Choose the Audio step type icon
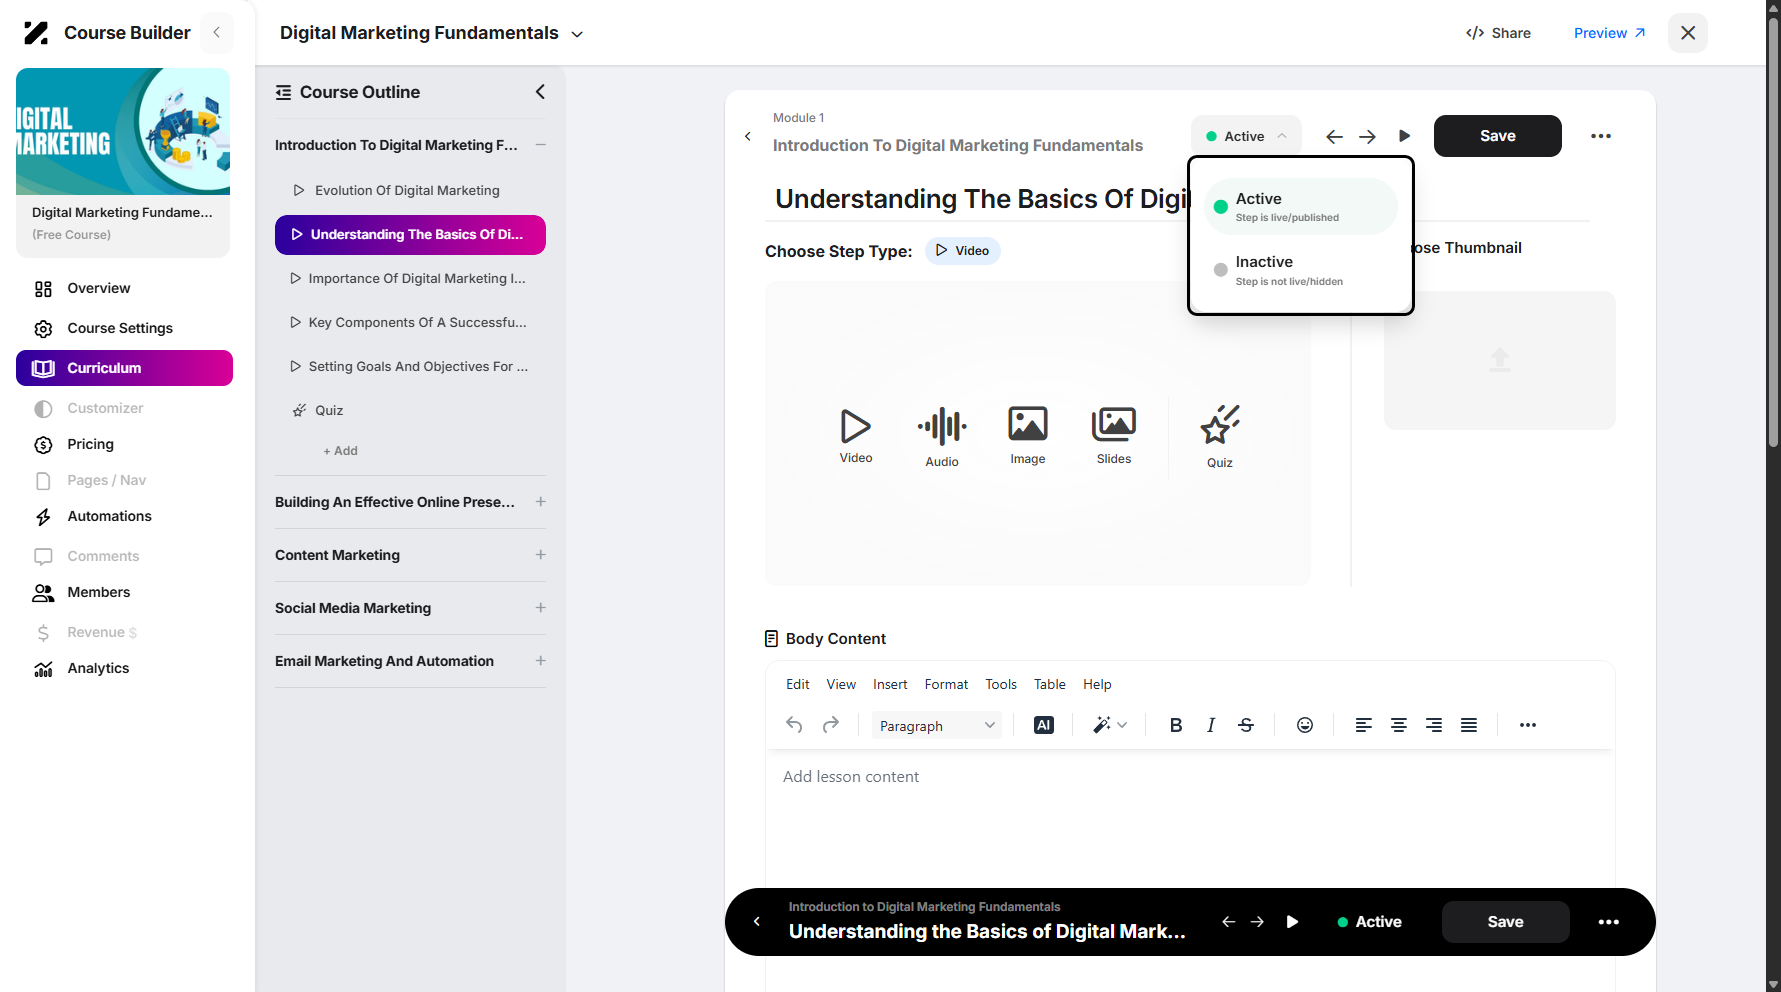Screen dimensions: 1781x992 (942, 437)
